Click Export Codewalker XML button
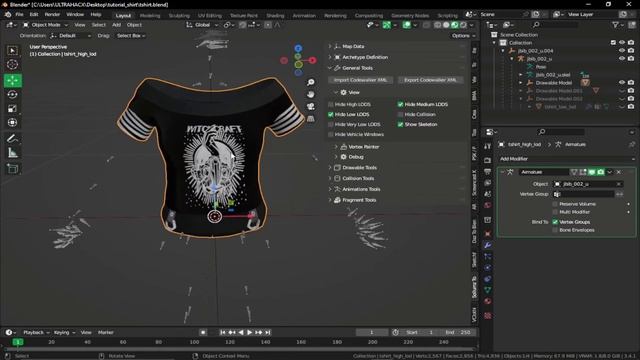This screenshot has height=360, width=640. tap(430, 80)
